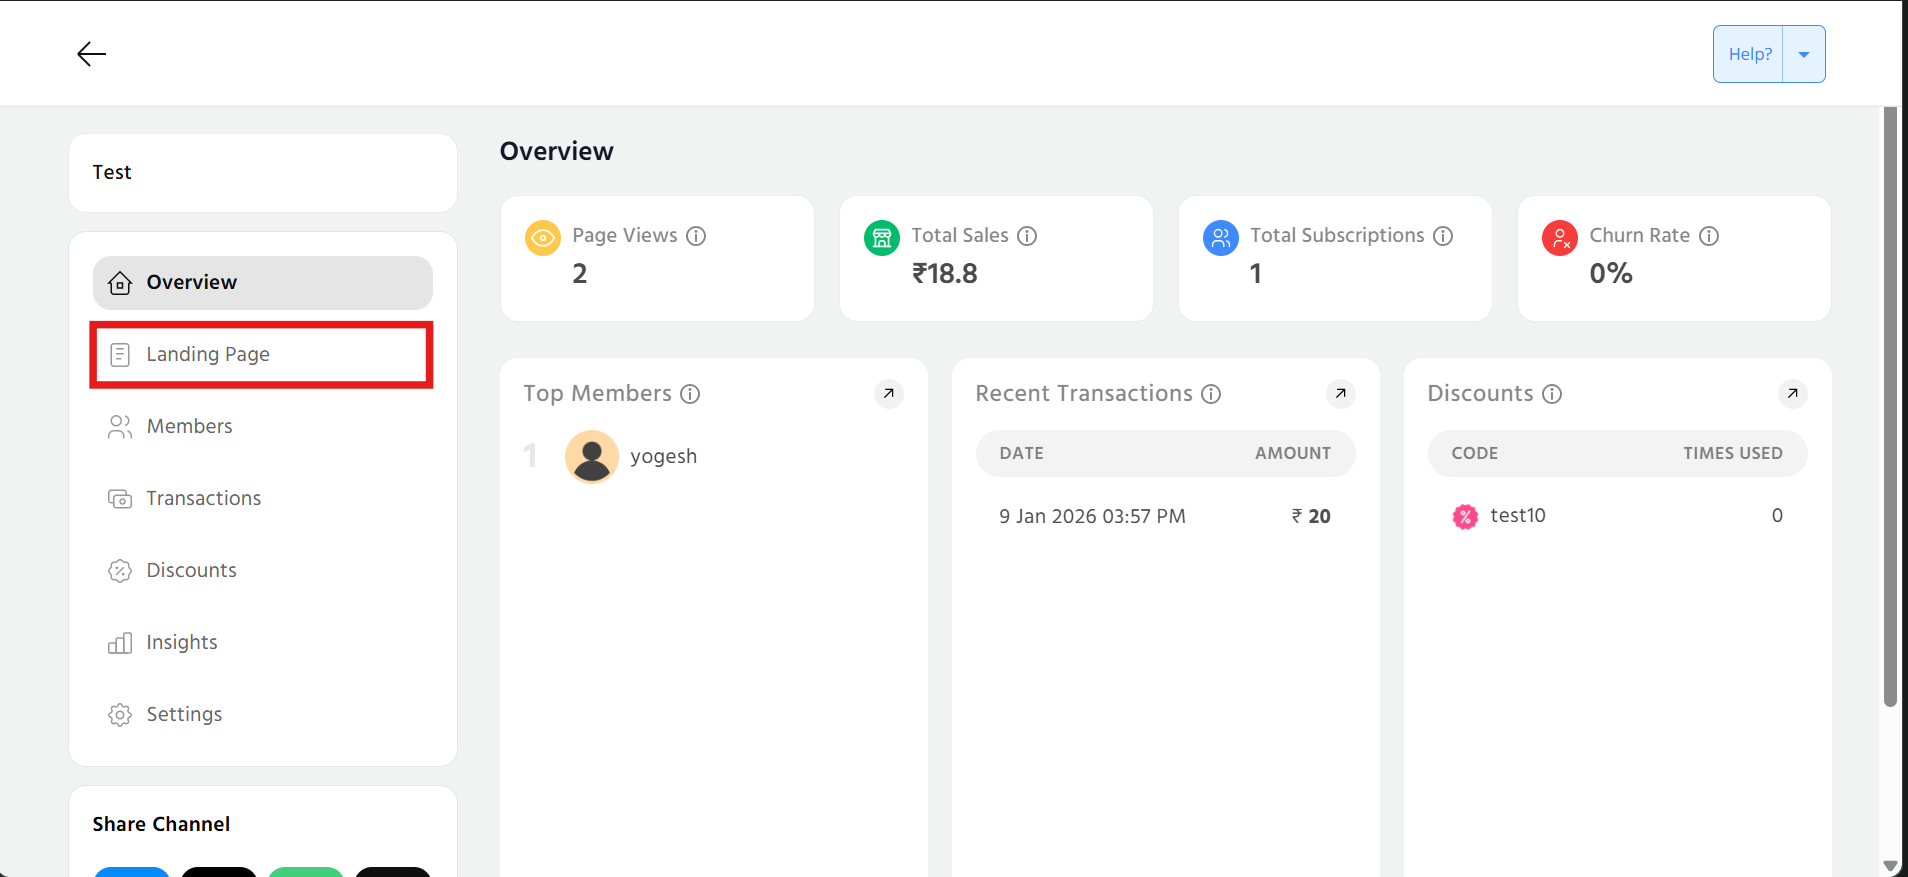This screenshot has height=877, width=1908.
Task: Click yogesh's avatar in Top Members
Action: coord(592,457)
